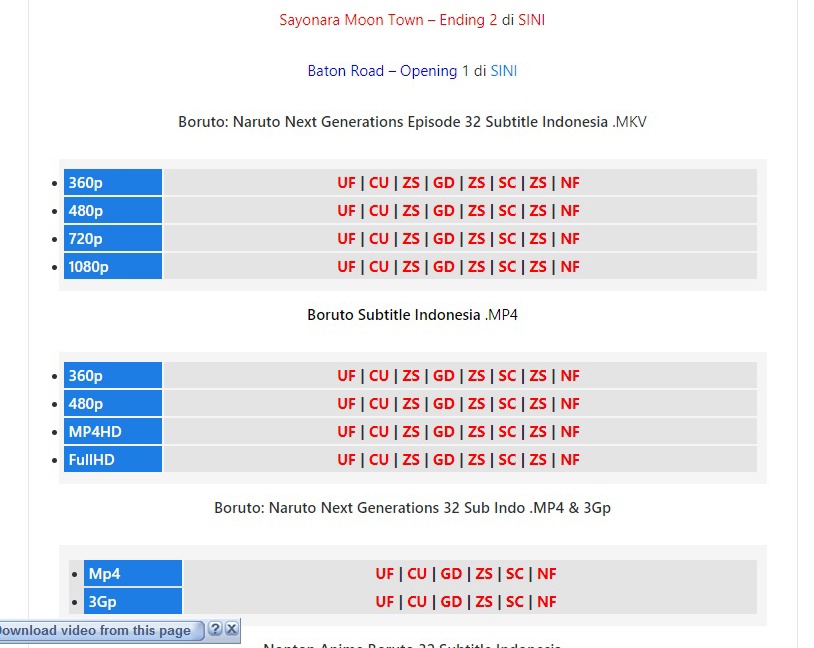The width and height of the screenshot is (814, 648).
Task: Open SINI link for Baton Road opening
Action: click(x=504, y=71)
